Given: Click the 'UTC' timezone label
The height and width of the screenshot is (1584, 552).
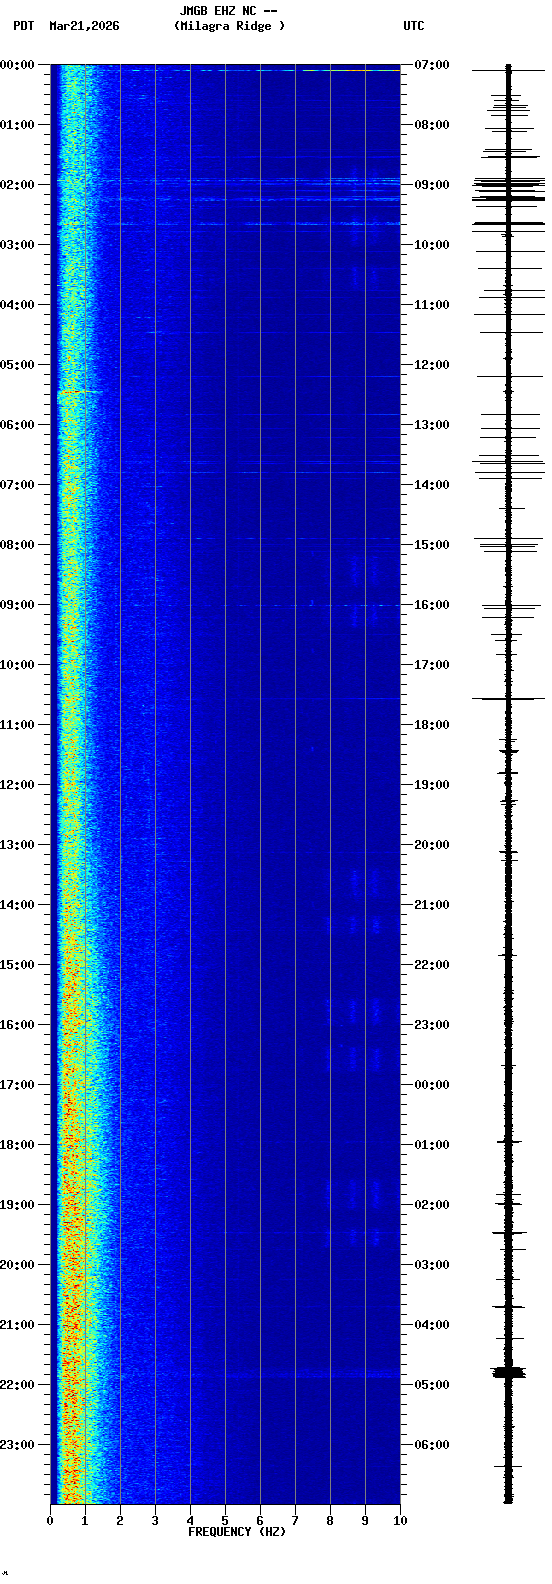Looking at the screenshot, I should coord(414,26).
